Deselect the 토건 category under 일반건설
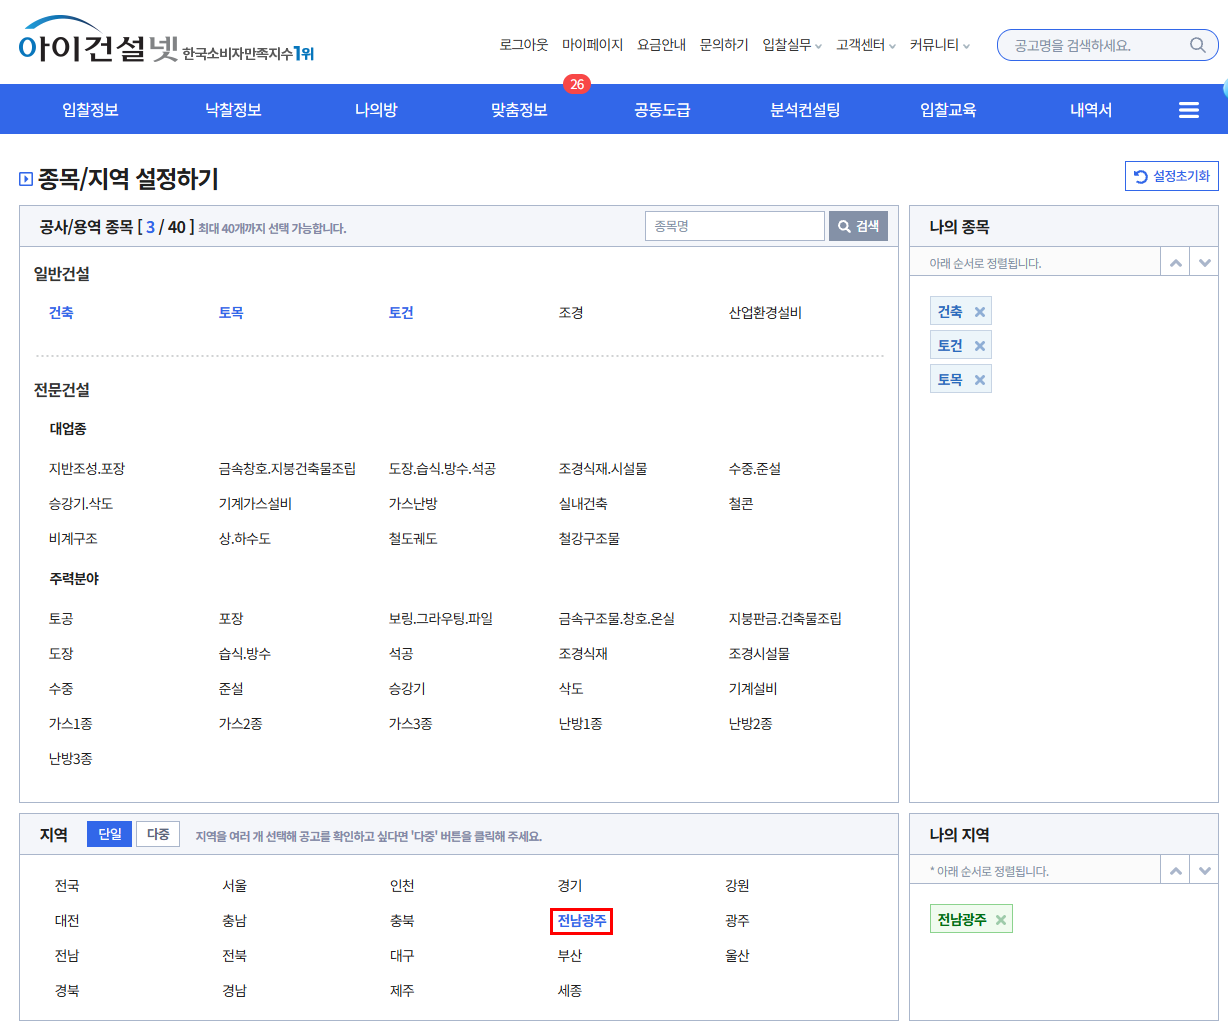The image size is (1228, 1033). tap(401, 313)
